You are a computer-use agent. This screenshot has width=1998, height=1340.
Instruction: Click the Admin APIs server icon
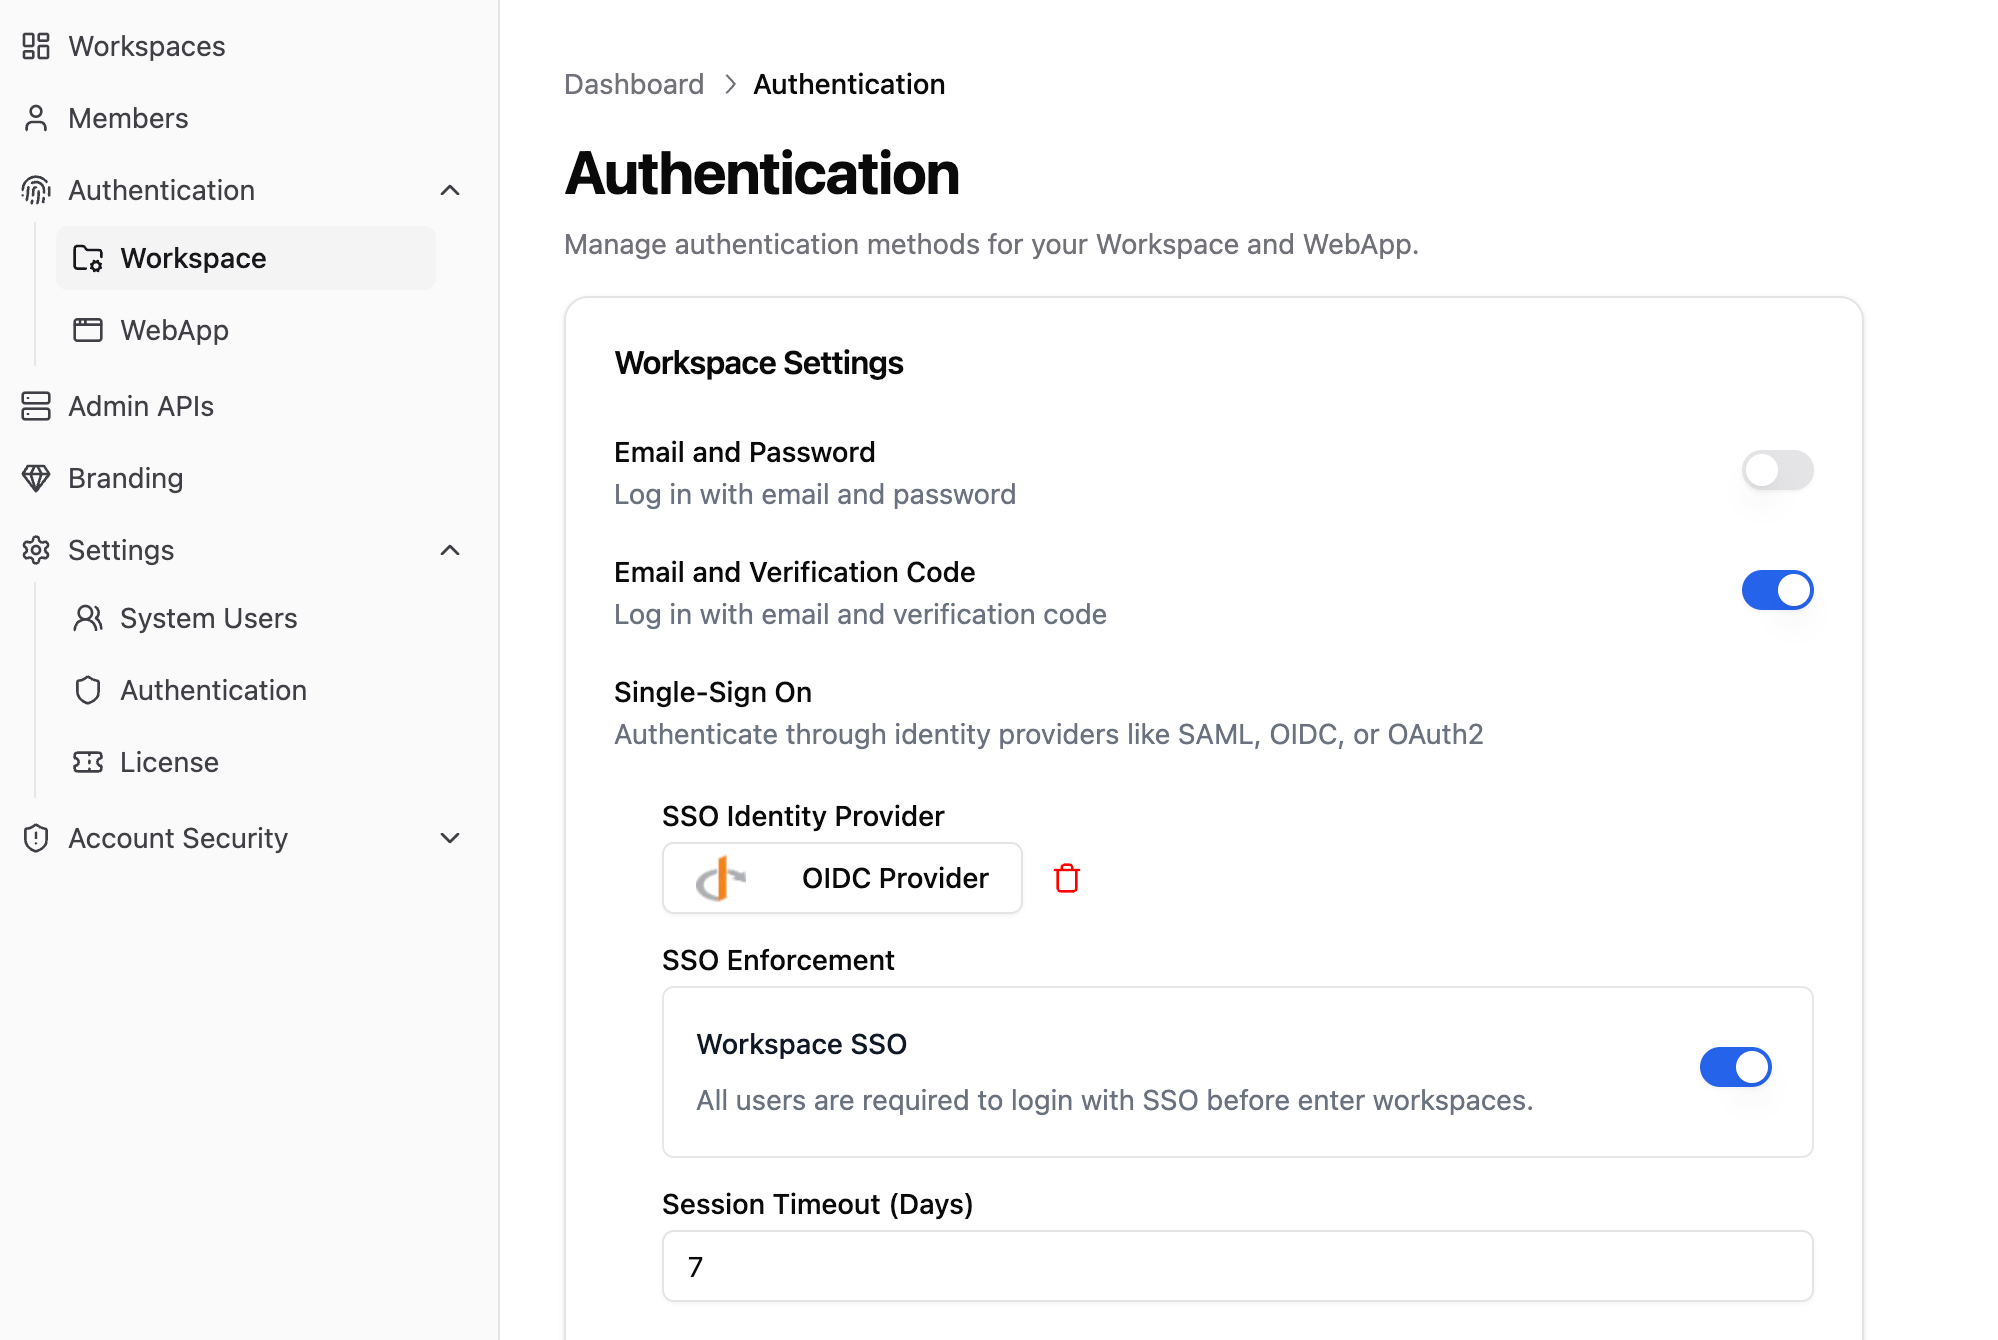(x=36, y=406)
